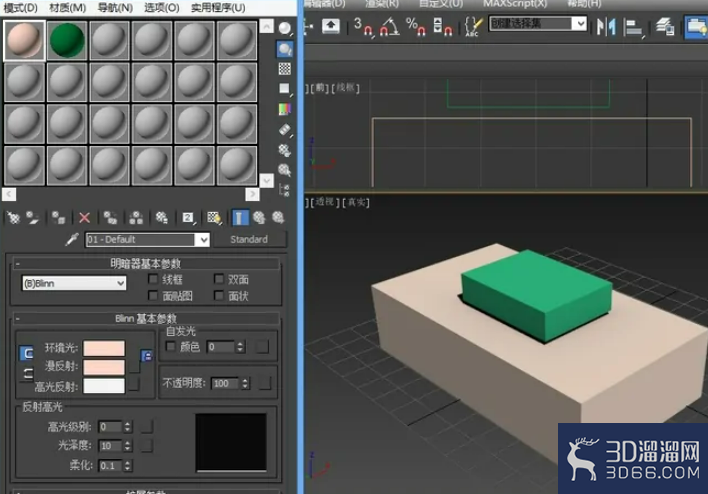Image resolution: width=708 pixels, height=494 pixels.
Task: Collapse the 明暗器基本参数 rollout
Action: point(145,263)
